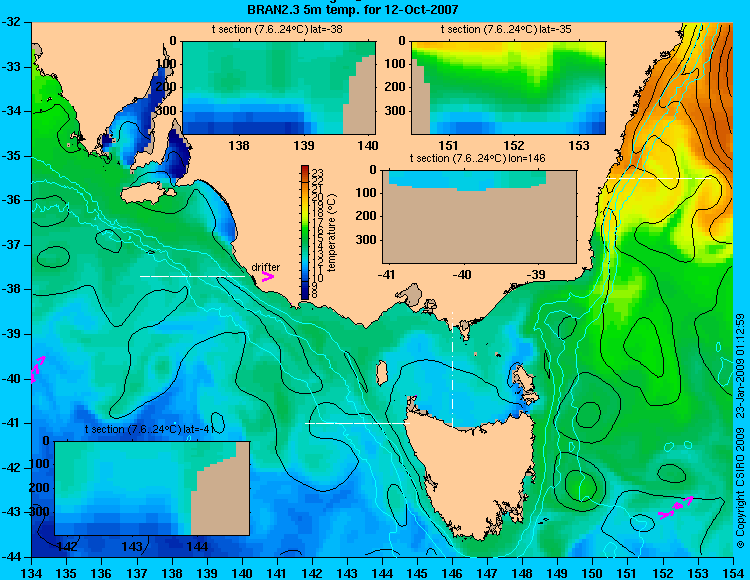Click Kangaroo Island on the map
Screen dimensions: 750x580
click(147, 194)
